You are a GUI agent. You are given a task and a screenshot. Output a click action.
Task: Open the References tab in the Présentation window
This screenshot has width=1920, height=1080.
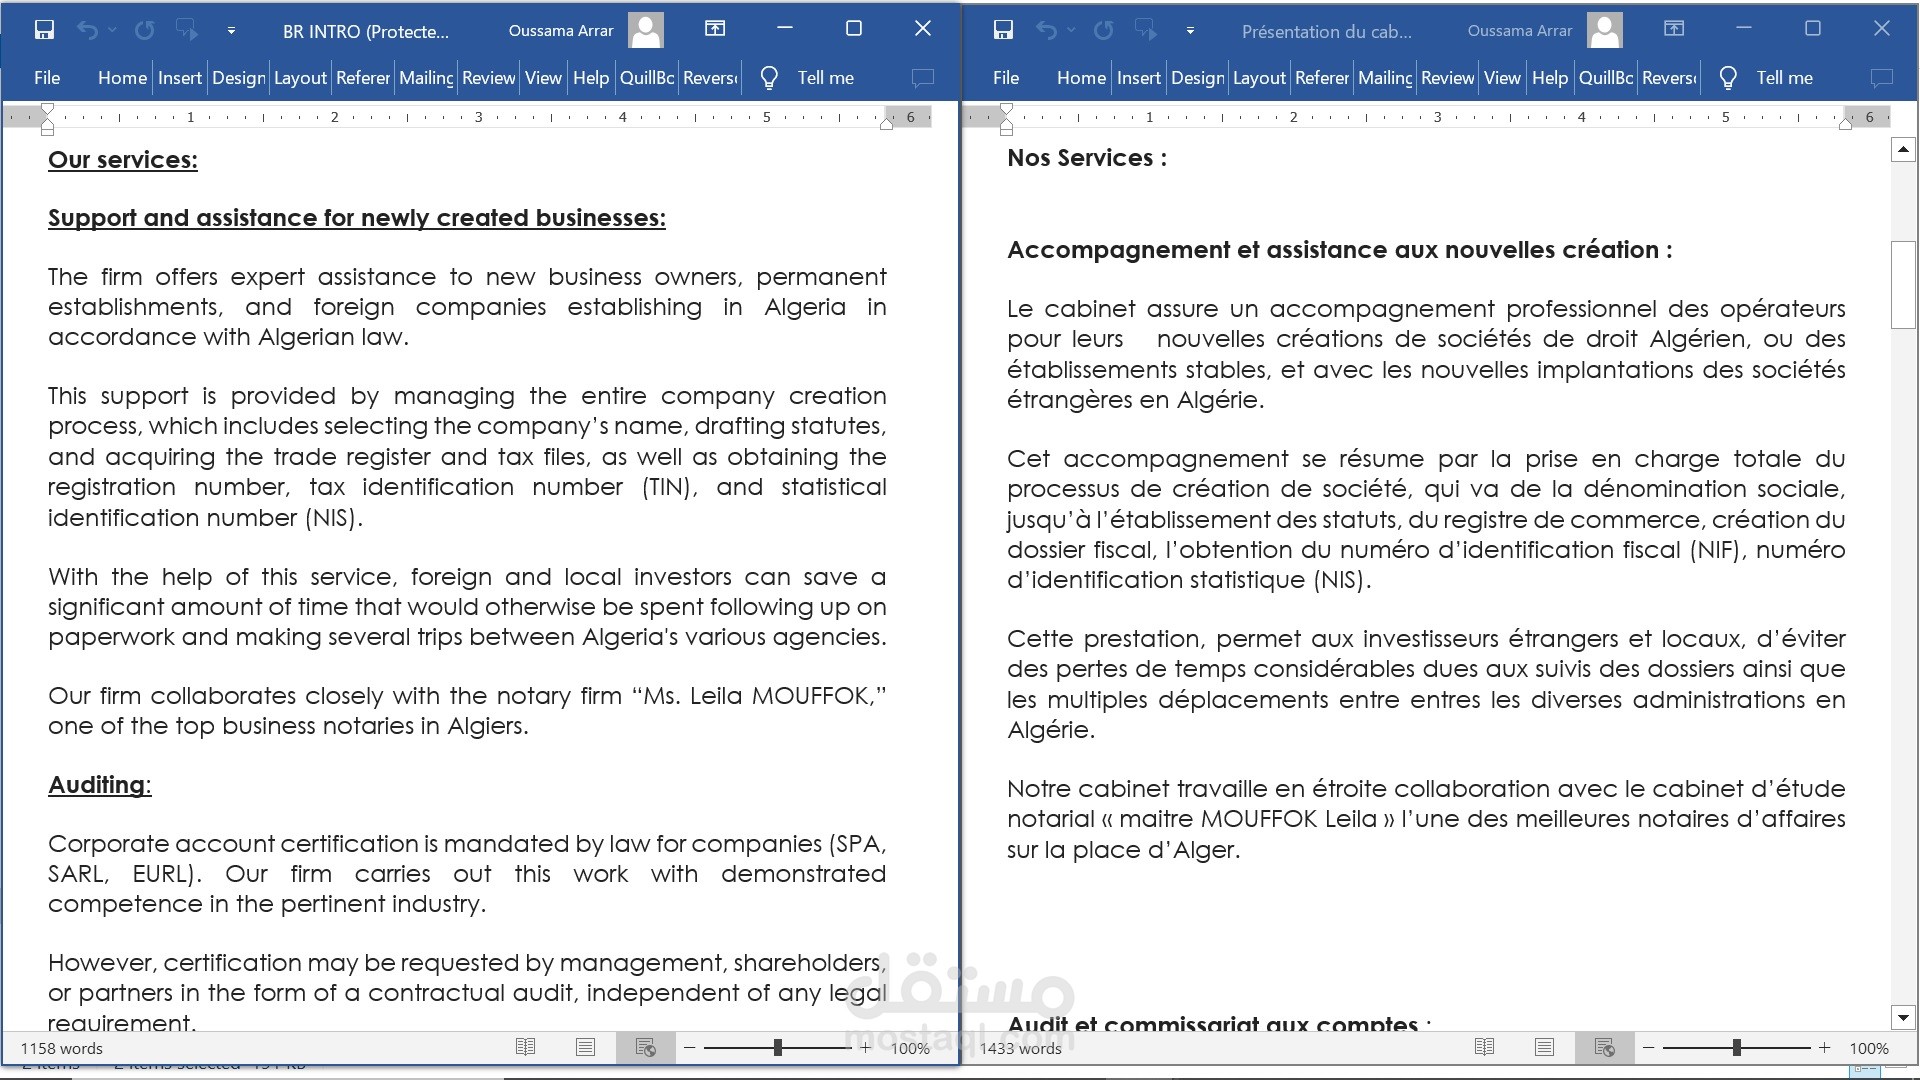pos(1321,78)
